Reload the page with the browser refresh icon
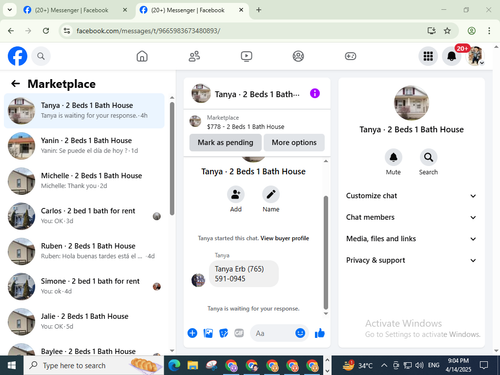 tap(46, 31)
